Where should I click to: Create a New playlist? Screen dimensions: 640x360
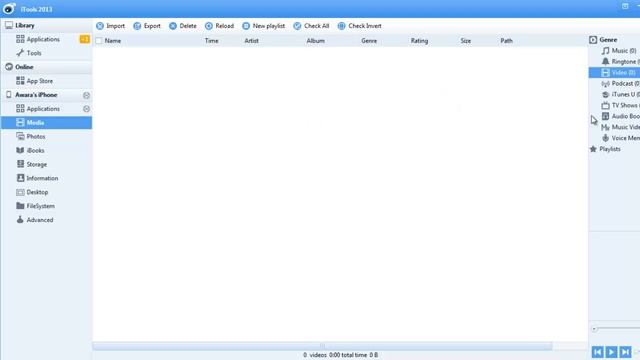(263, 26)
